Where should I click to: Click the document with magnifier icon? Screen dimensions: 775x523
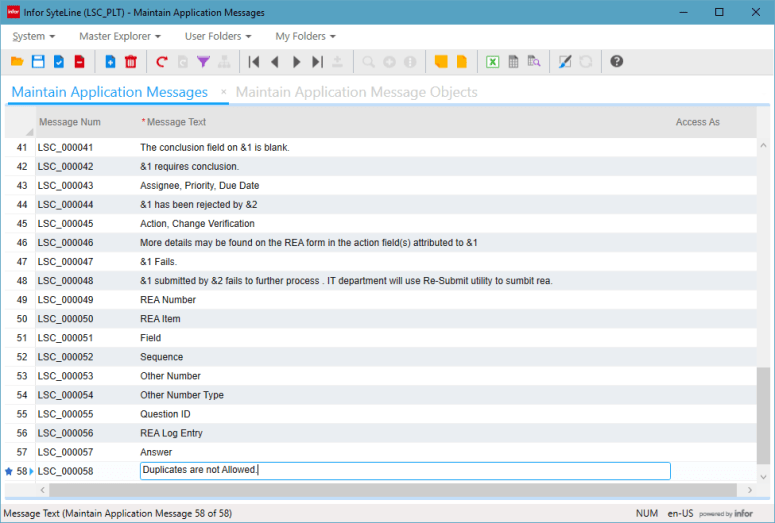pos(534,62)
